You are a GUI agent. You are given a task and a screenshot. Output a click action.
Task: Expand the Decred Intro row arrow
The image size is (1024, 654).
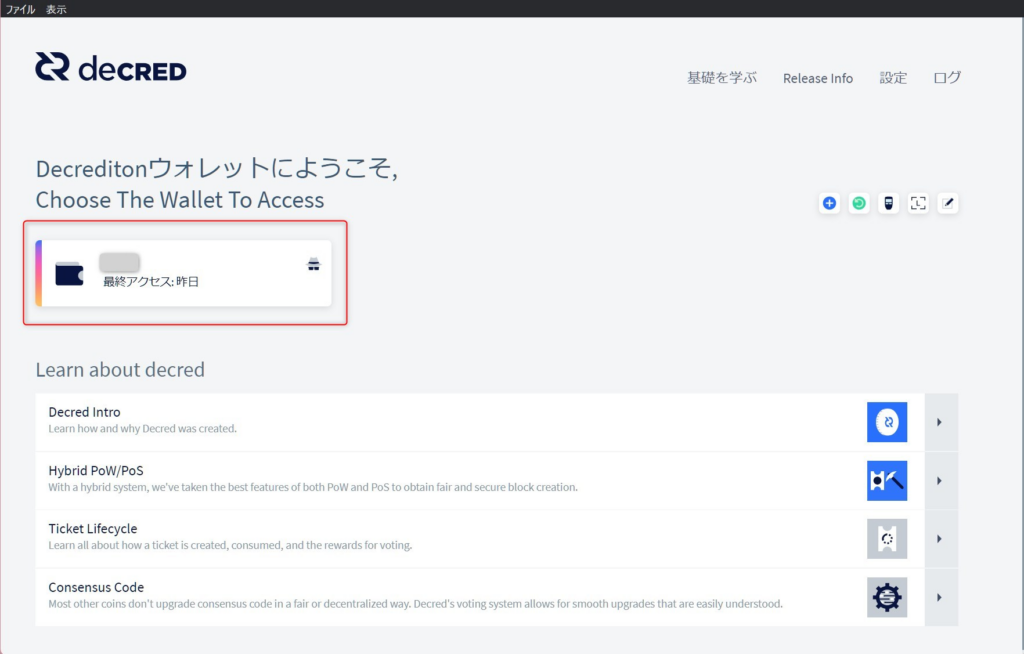940,422
